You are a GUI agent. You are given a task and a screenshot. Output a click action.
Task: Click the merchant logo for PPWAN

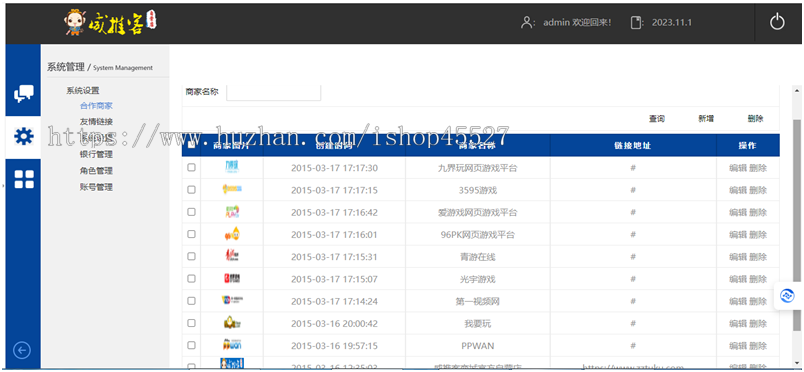tap(232, 345)
